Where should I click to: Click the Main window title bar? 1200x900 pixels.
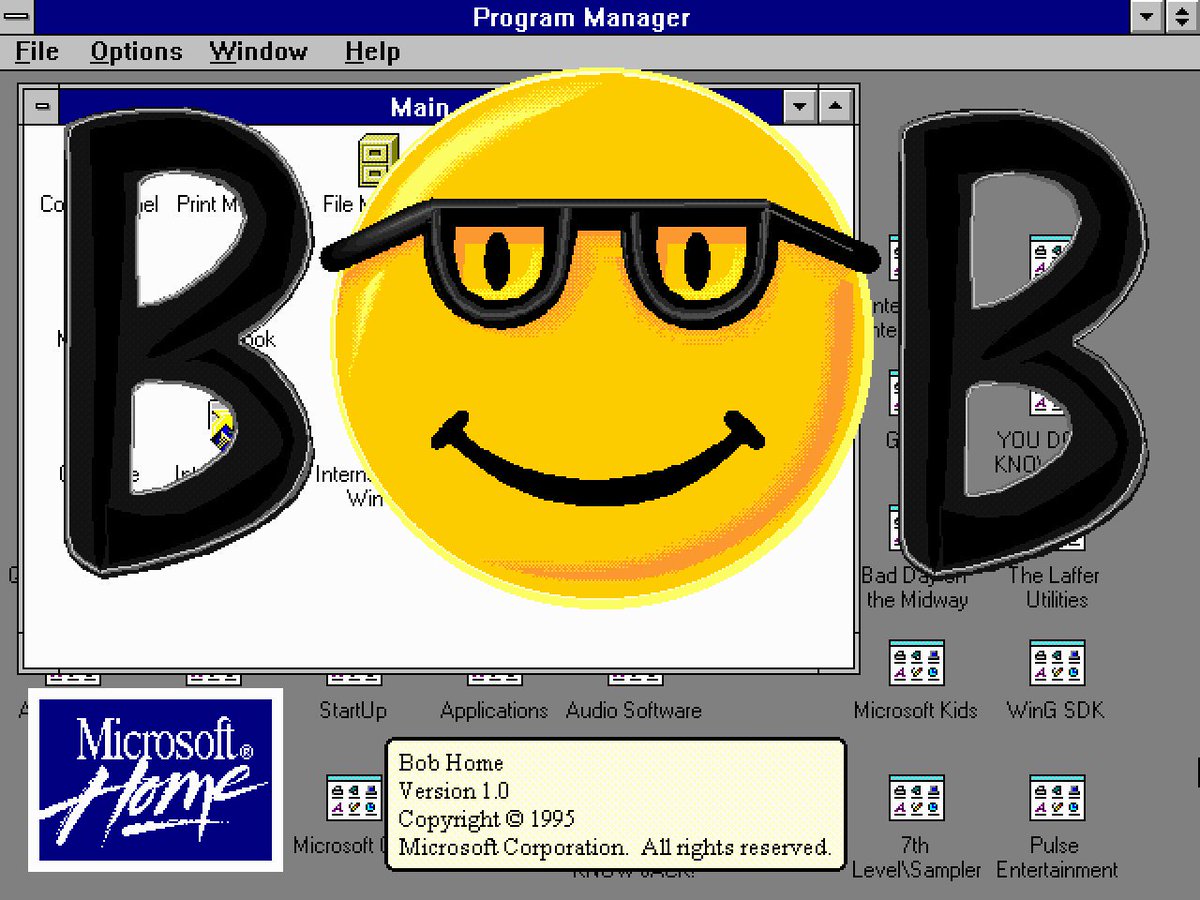click(x=420, y=106)
